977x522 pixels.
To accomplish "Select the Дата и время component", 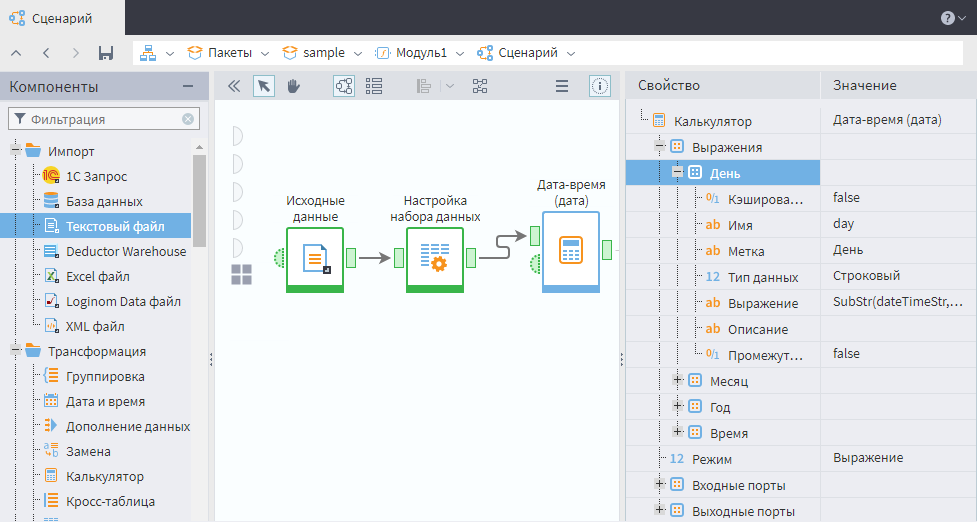I will pos(105,401).
